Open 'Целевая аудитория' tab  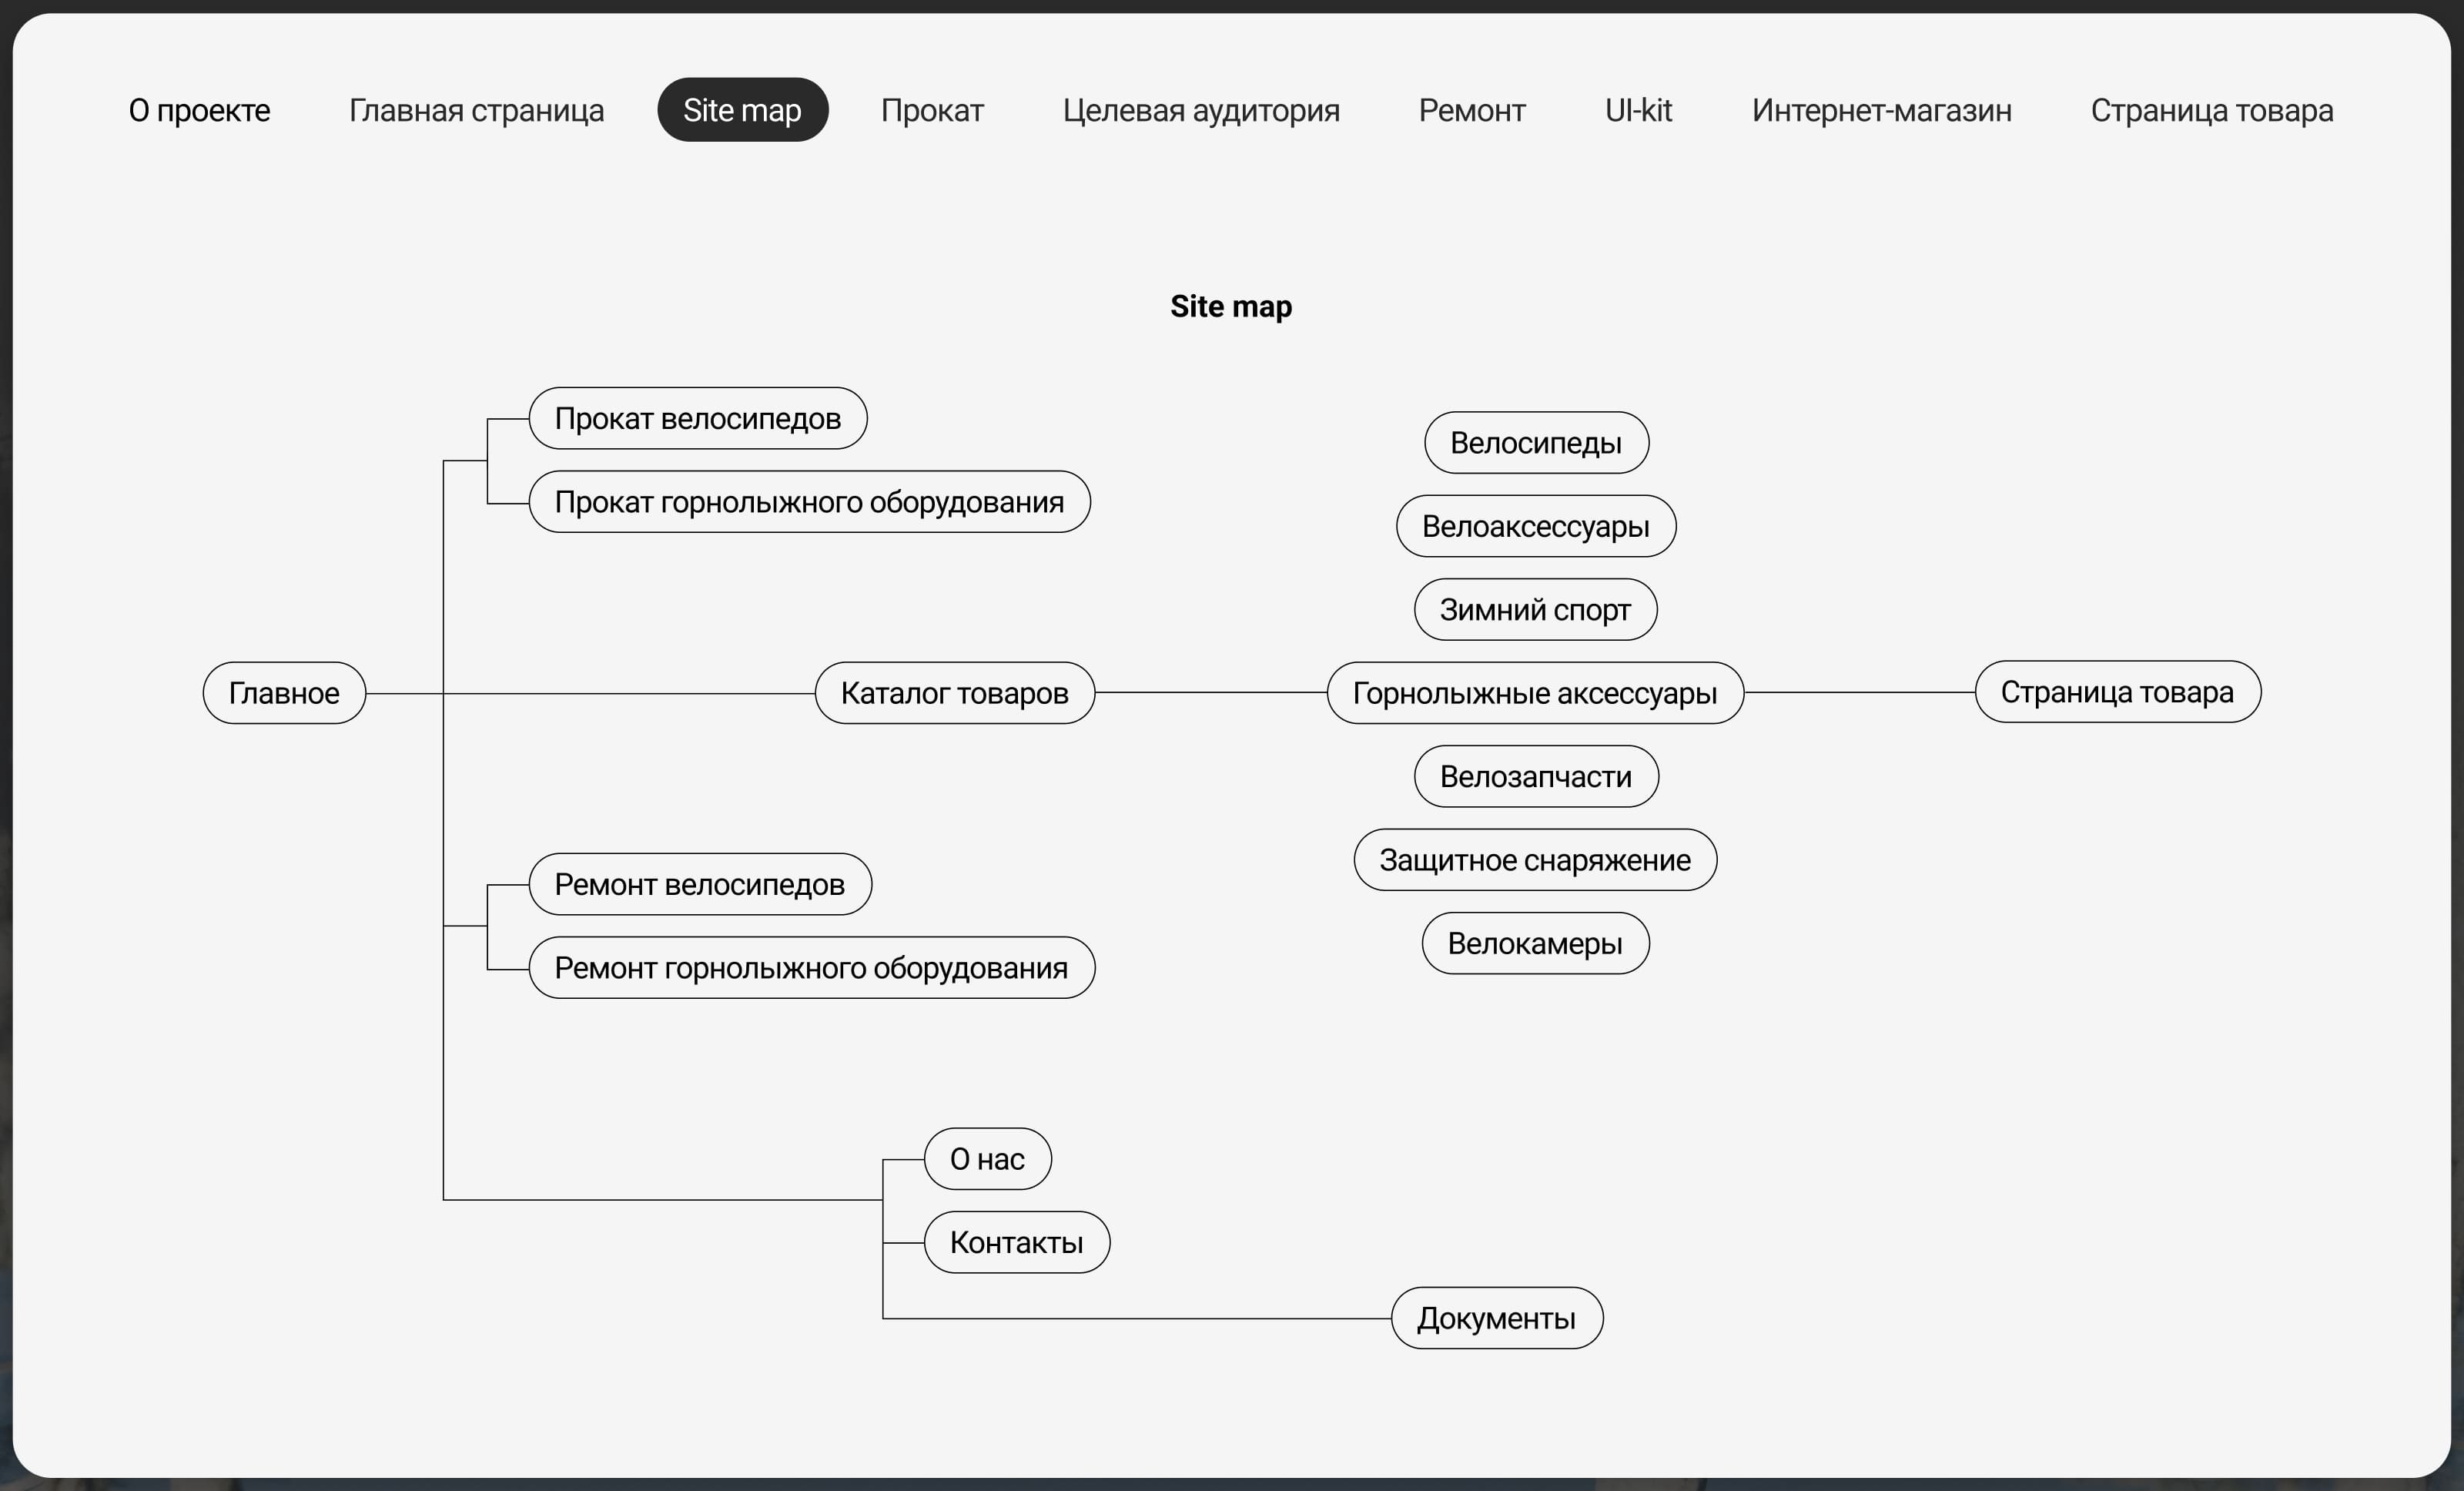click(1201, 110)
